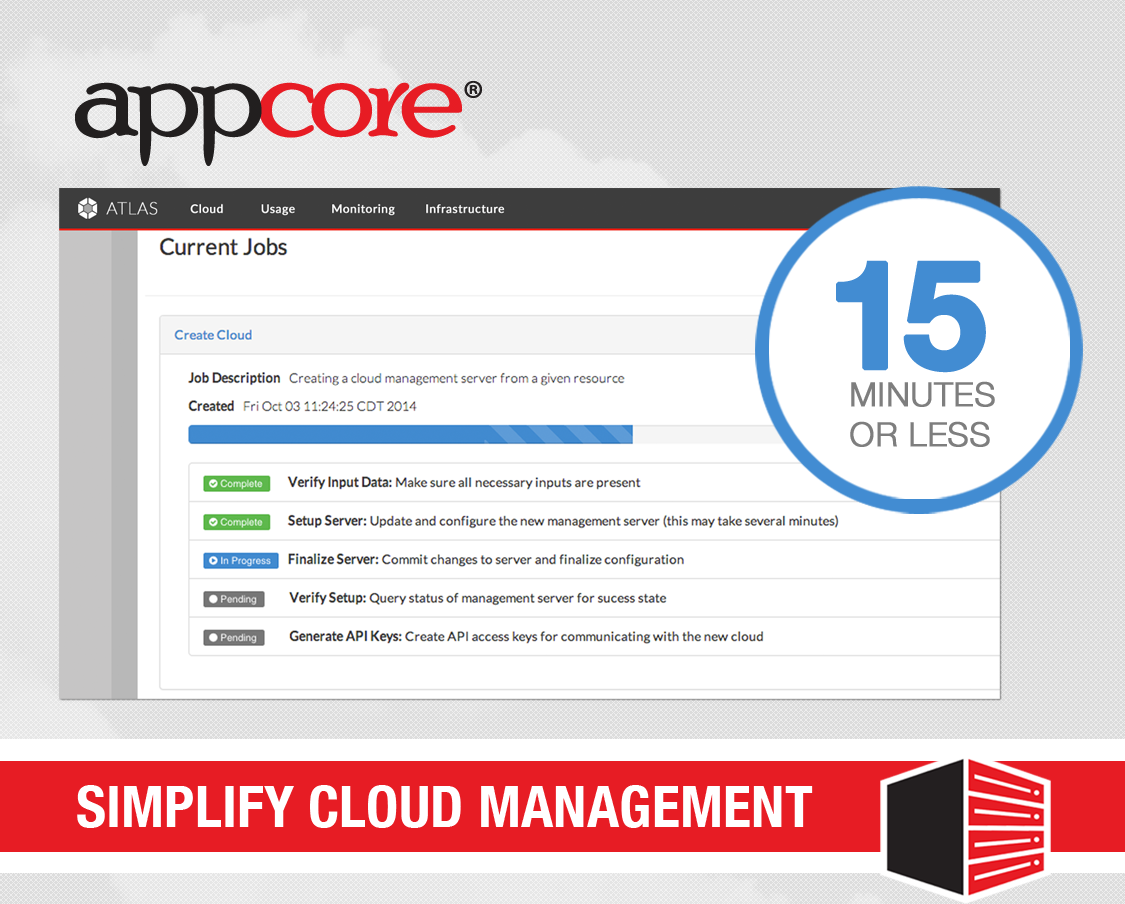Open the Infrastructure menu
The width and height of the screenshot is (1125, 904).
click(x=465, y=209)
